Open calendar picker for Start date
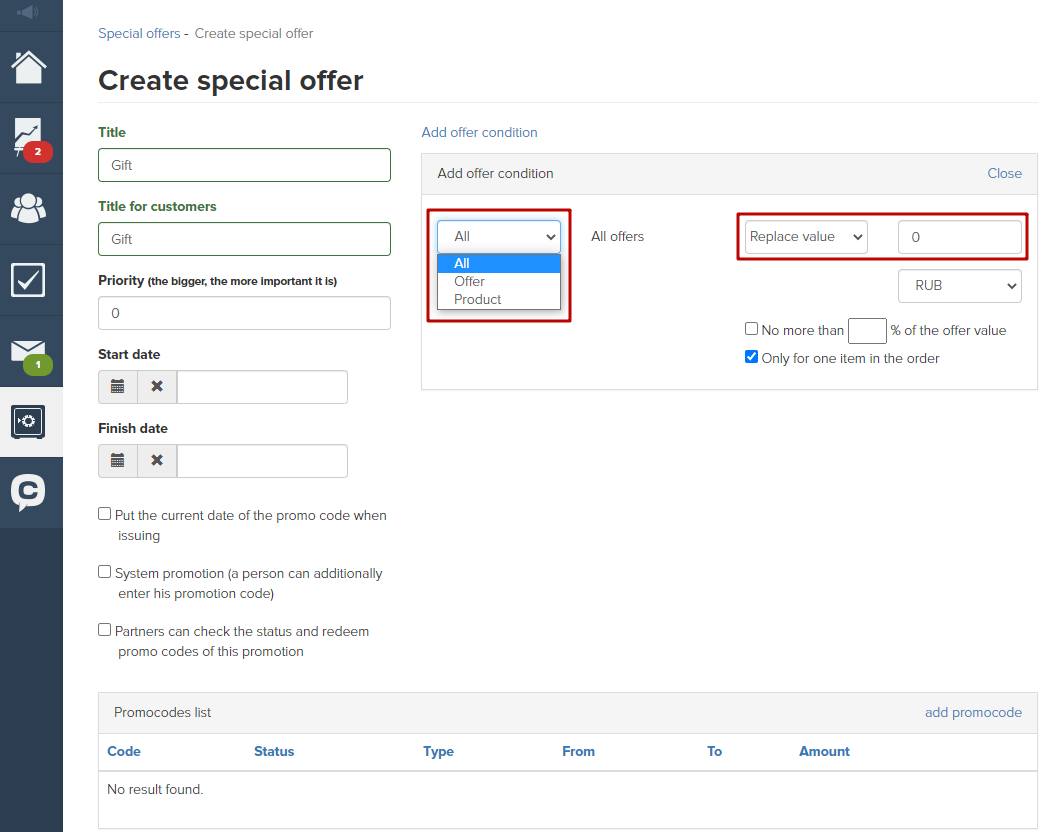 [x=118, y=387]
